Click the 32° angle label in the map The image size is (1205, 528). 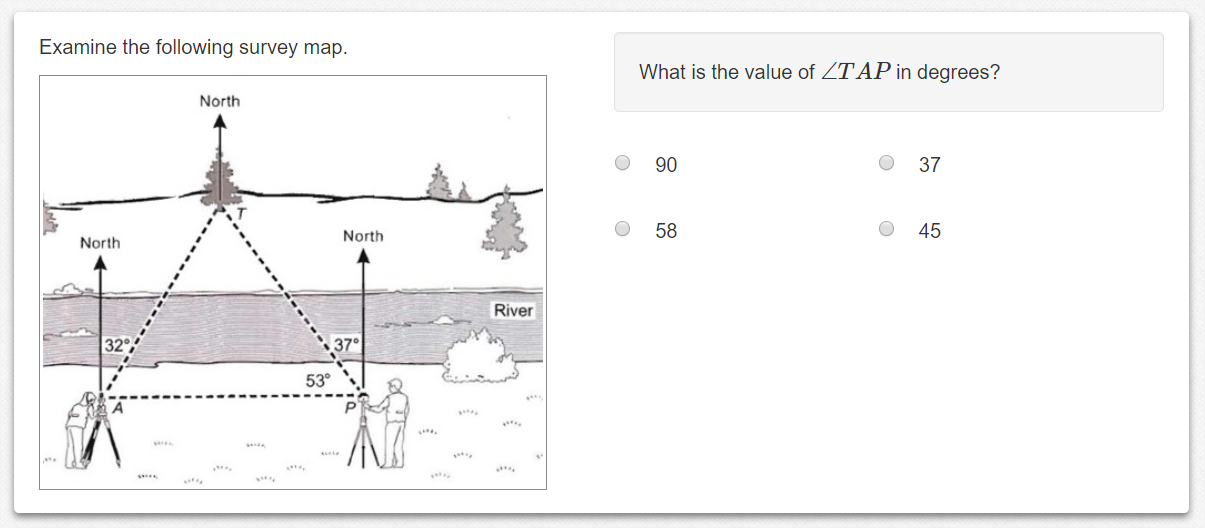click(117, 346)
